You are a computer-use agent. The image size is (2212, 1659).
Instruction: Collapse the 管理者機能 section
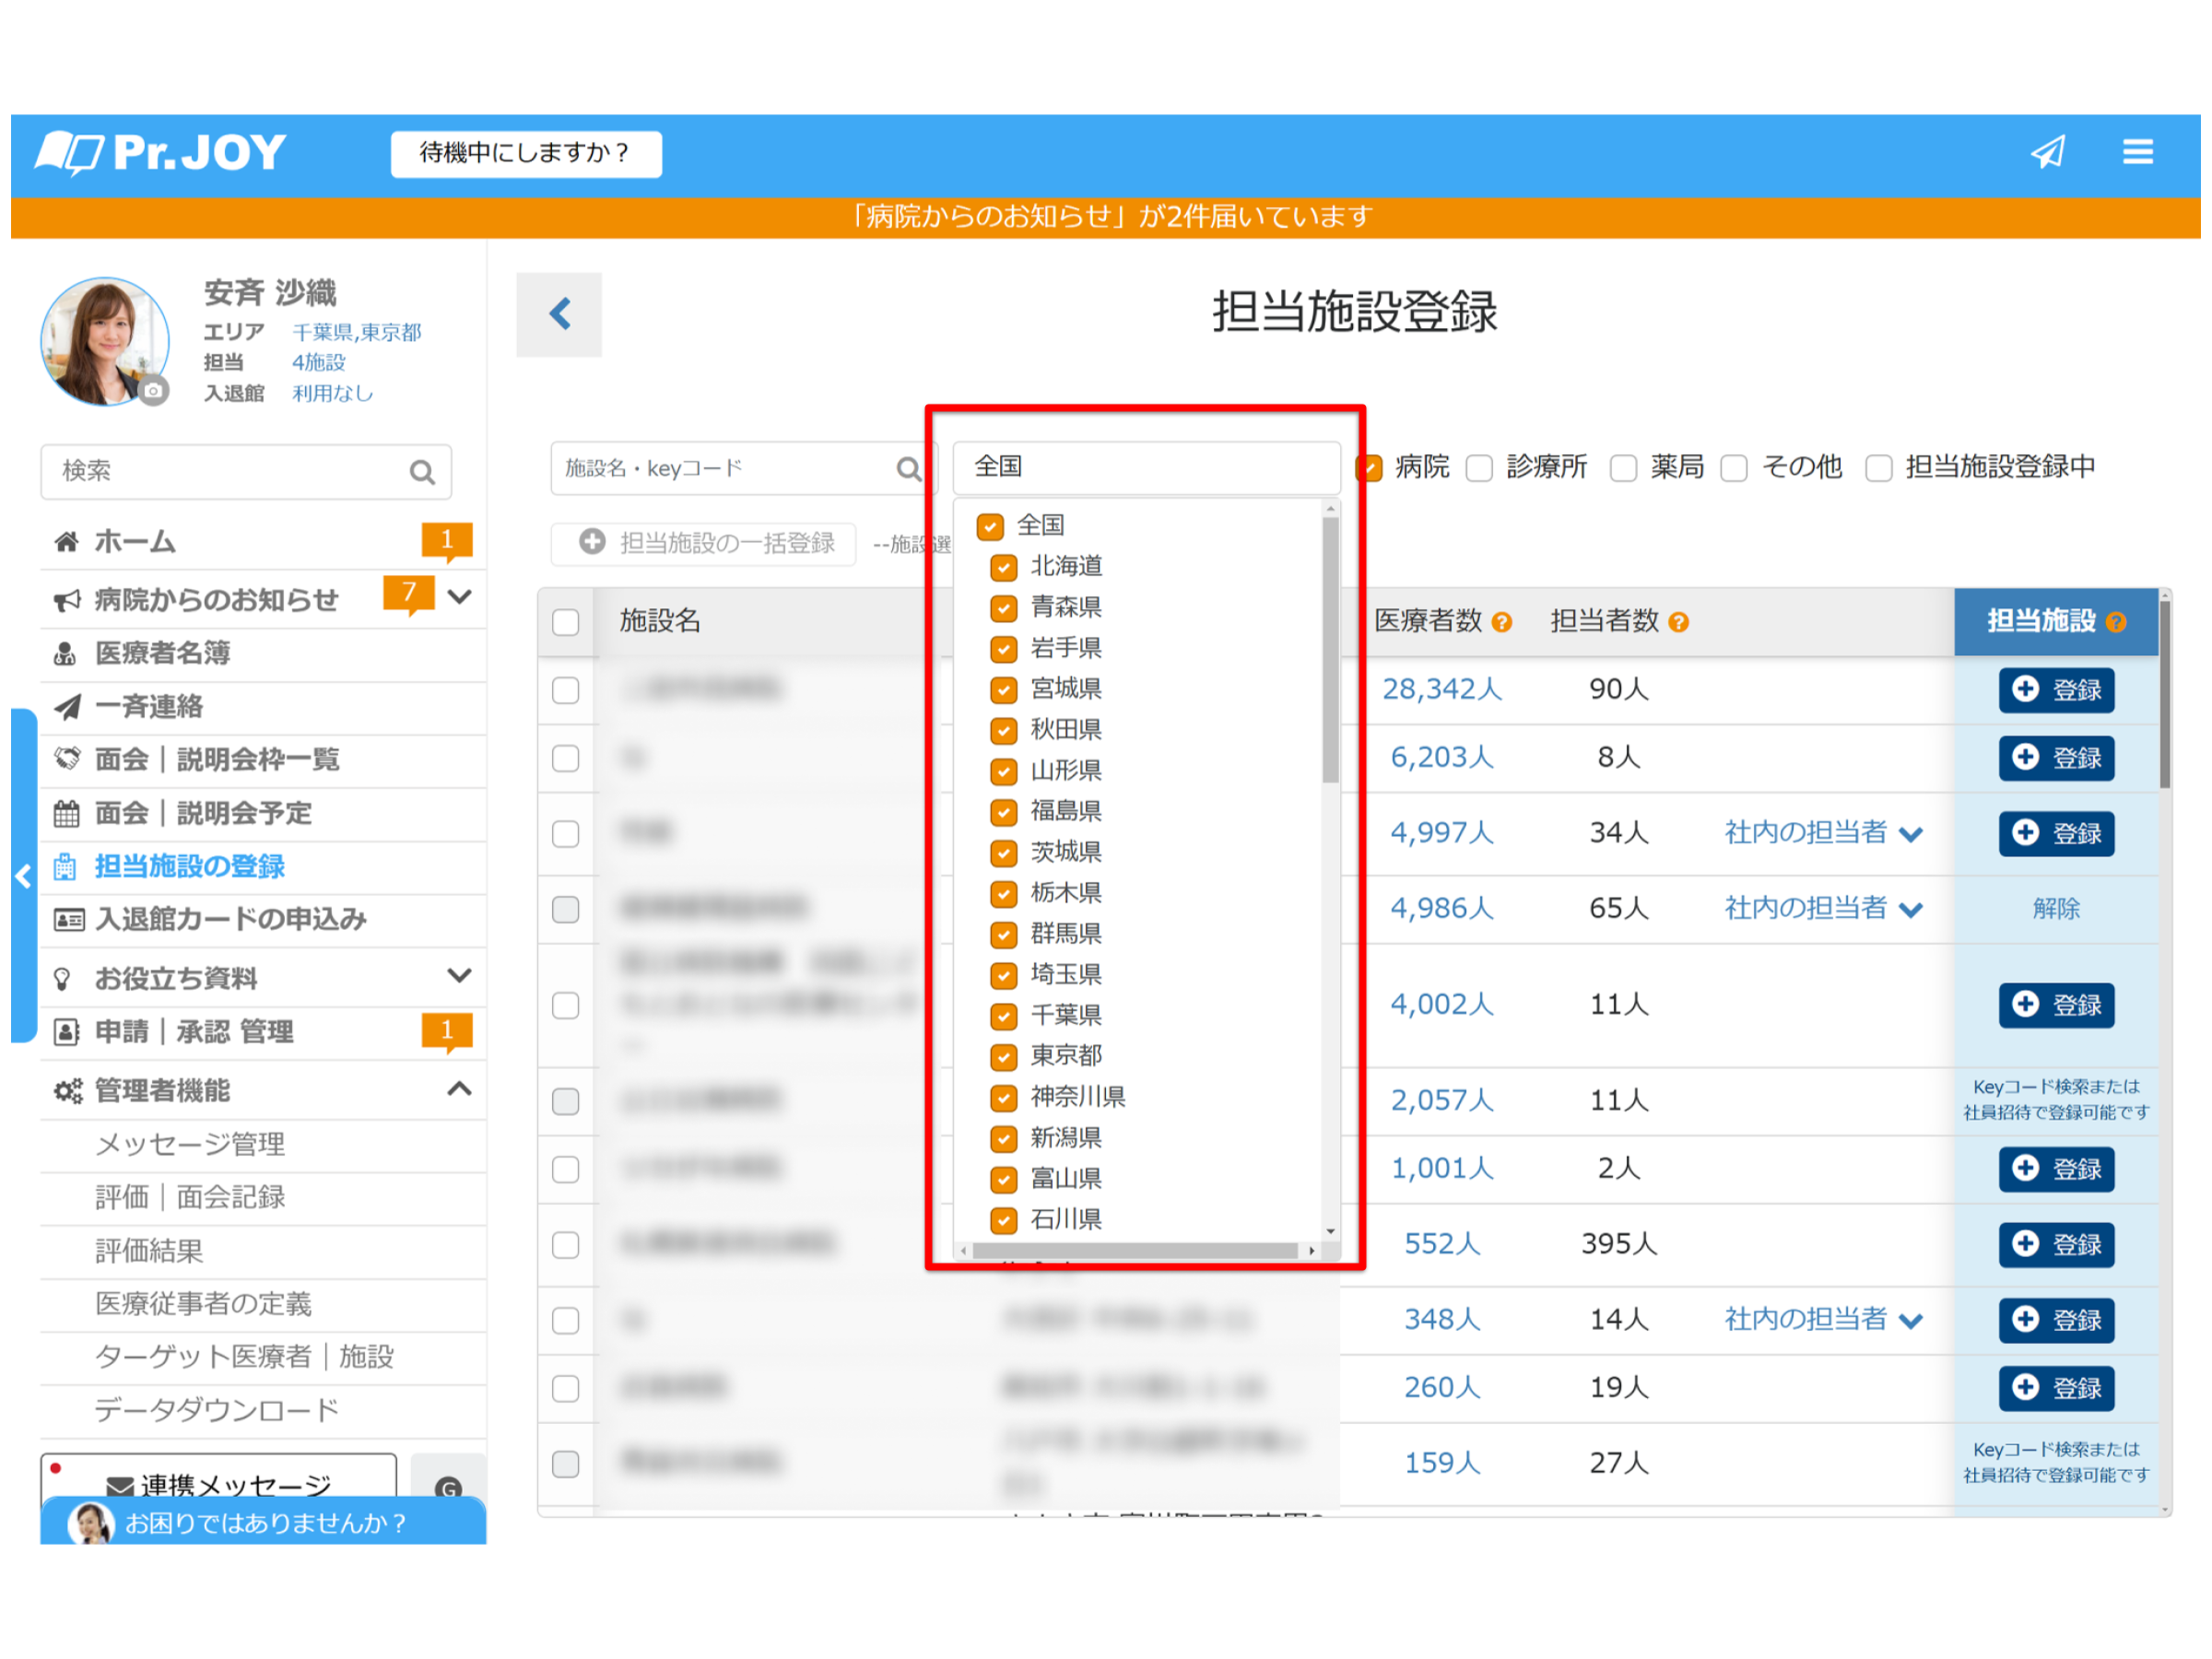[459, 1089]
